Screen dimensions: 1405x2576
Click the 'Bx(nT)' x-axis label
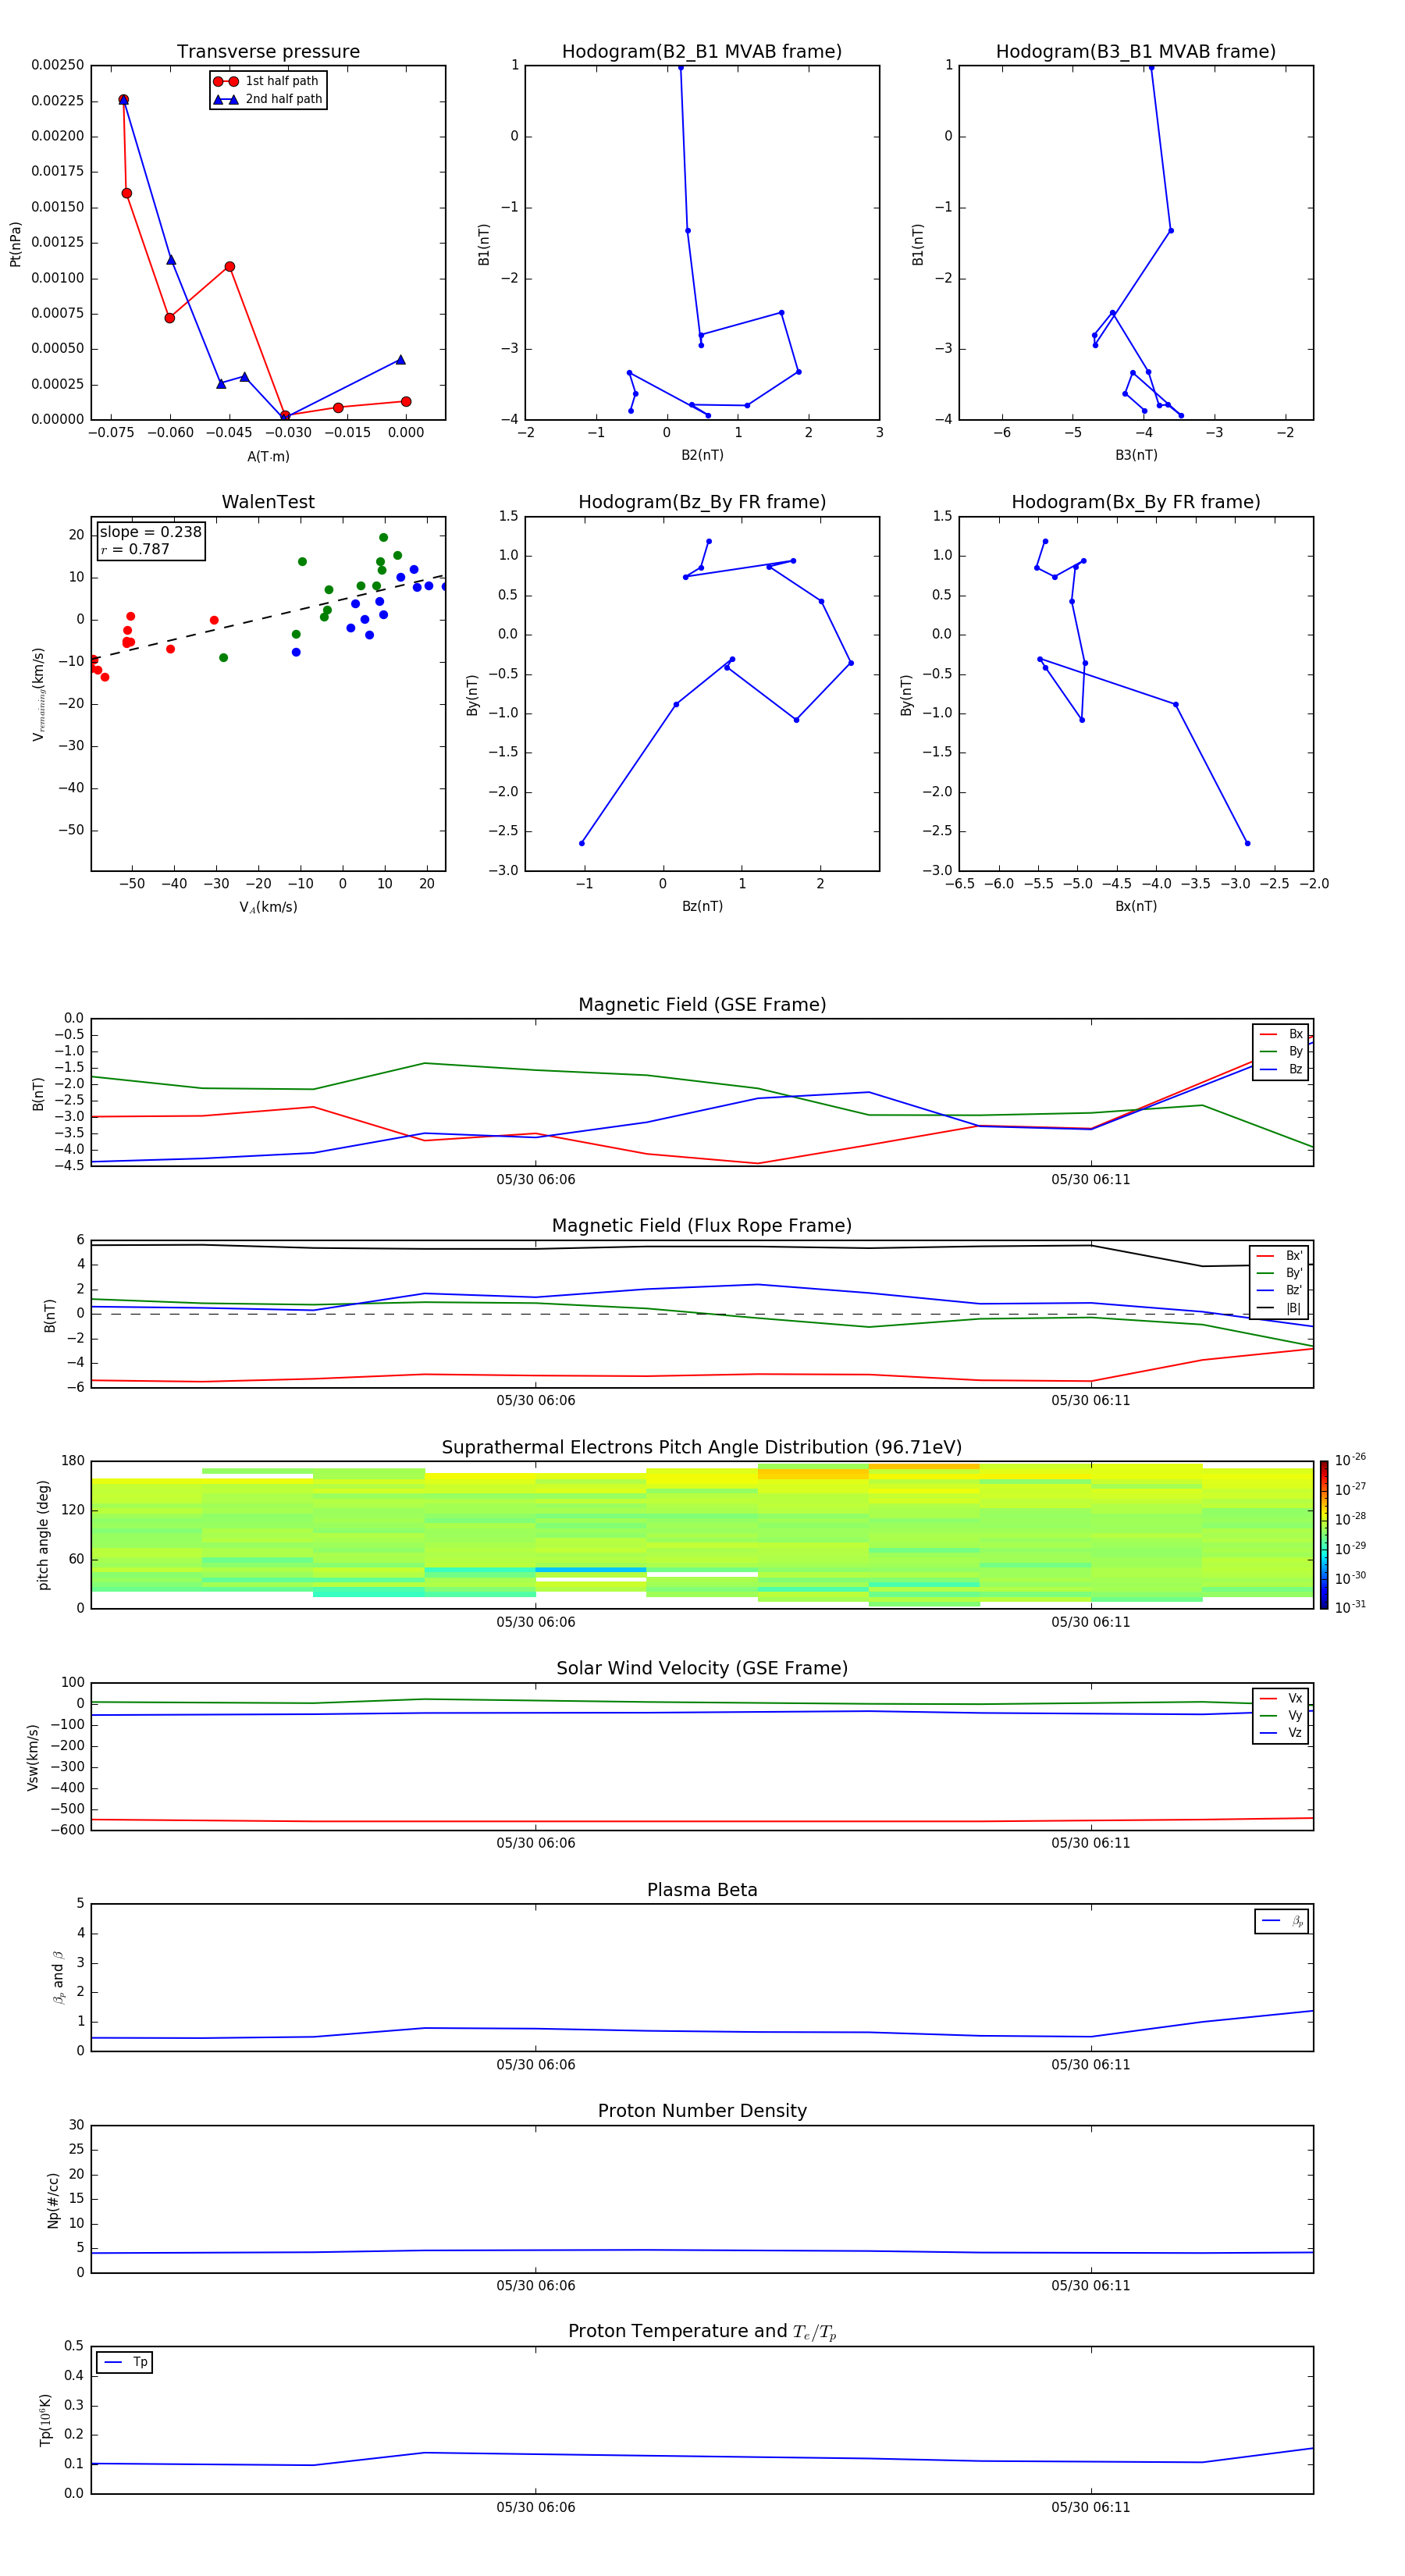[x=1136, y=906]
